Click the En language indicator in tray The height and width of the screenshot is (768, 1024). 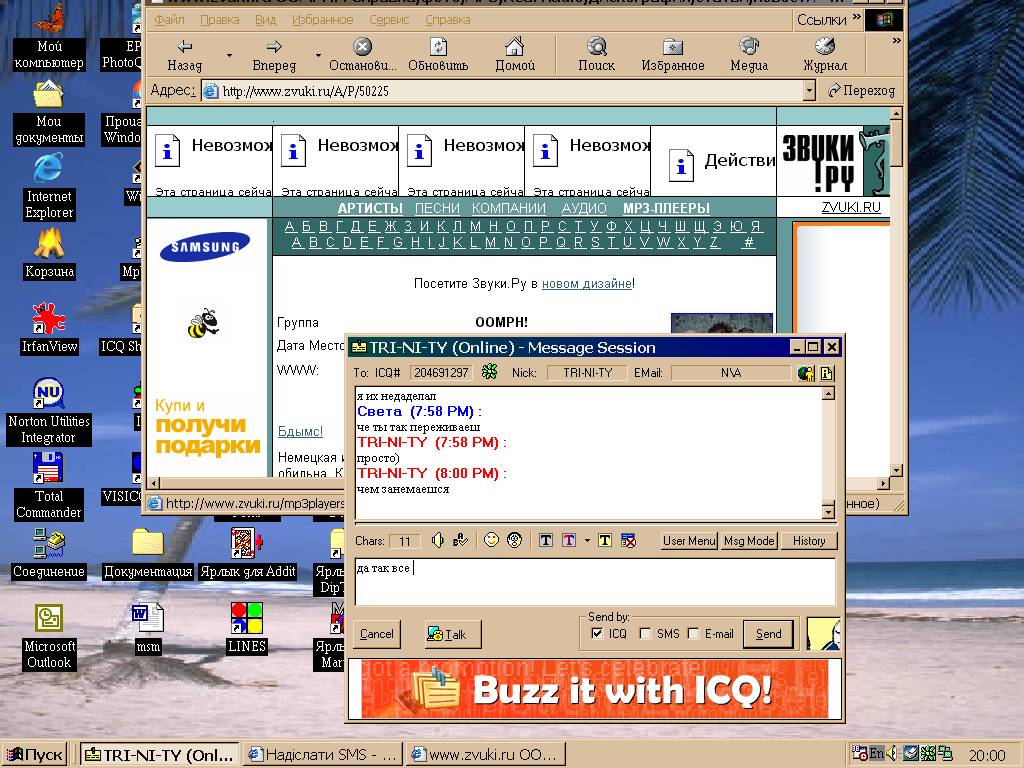coord(876,753)
